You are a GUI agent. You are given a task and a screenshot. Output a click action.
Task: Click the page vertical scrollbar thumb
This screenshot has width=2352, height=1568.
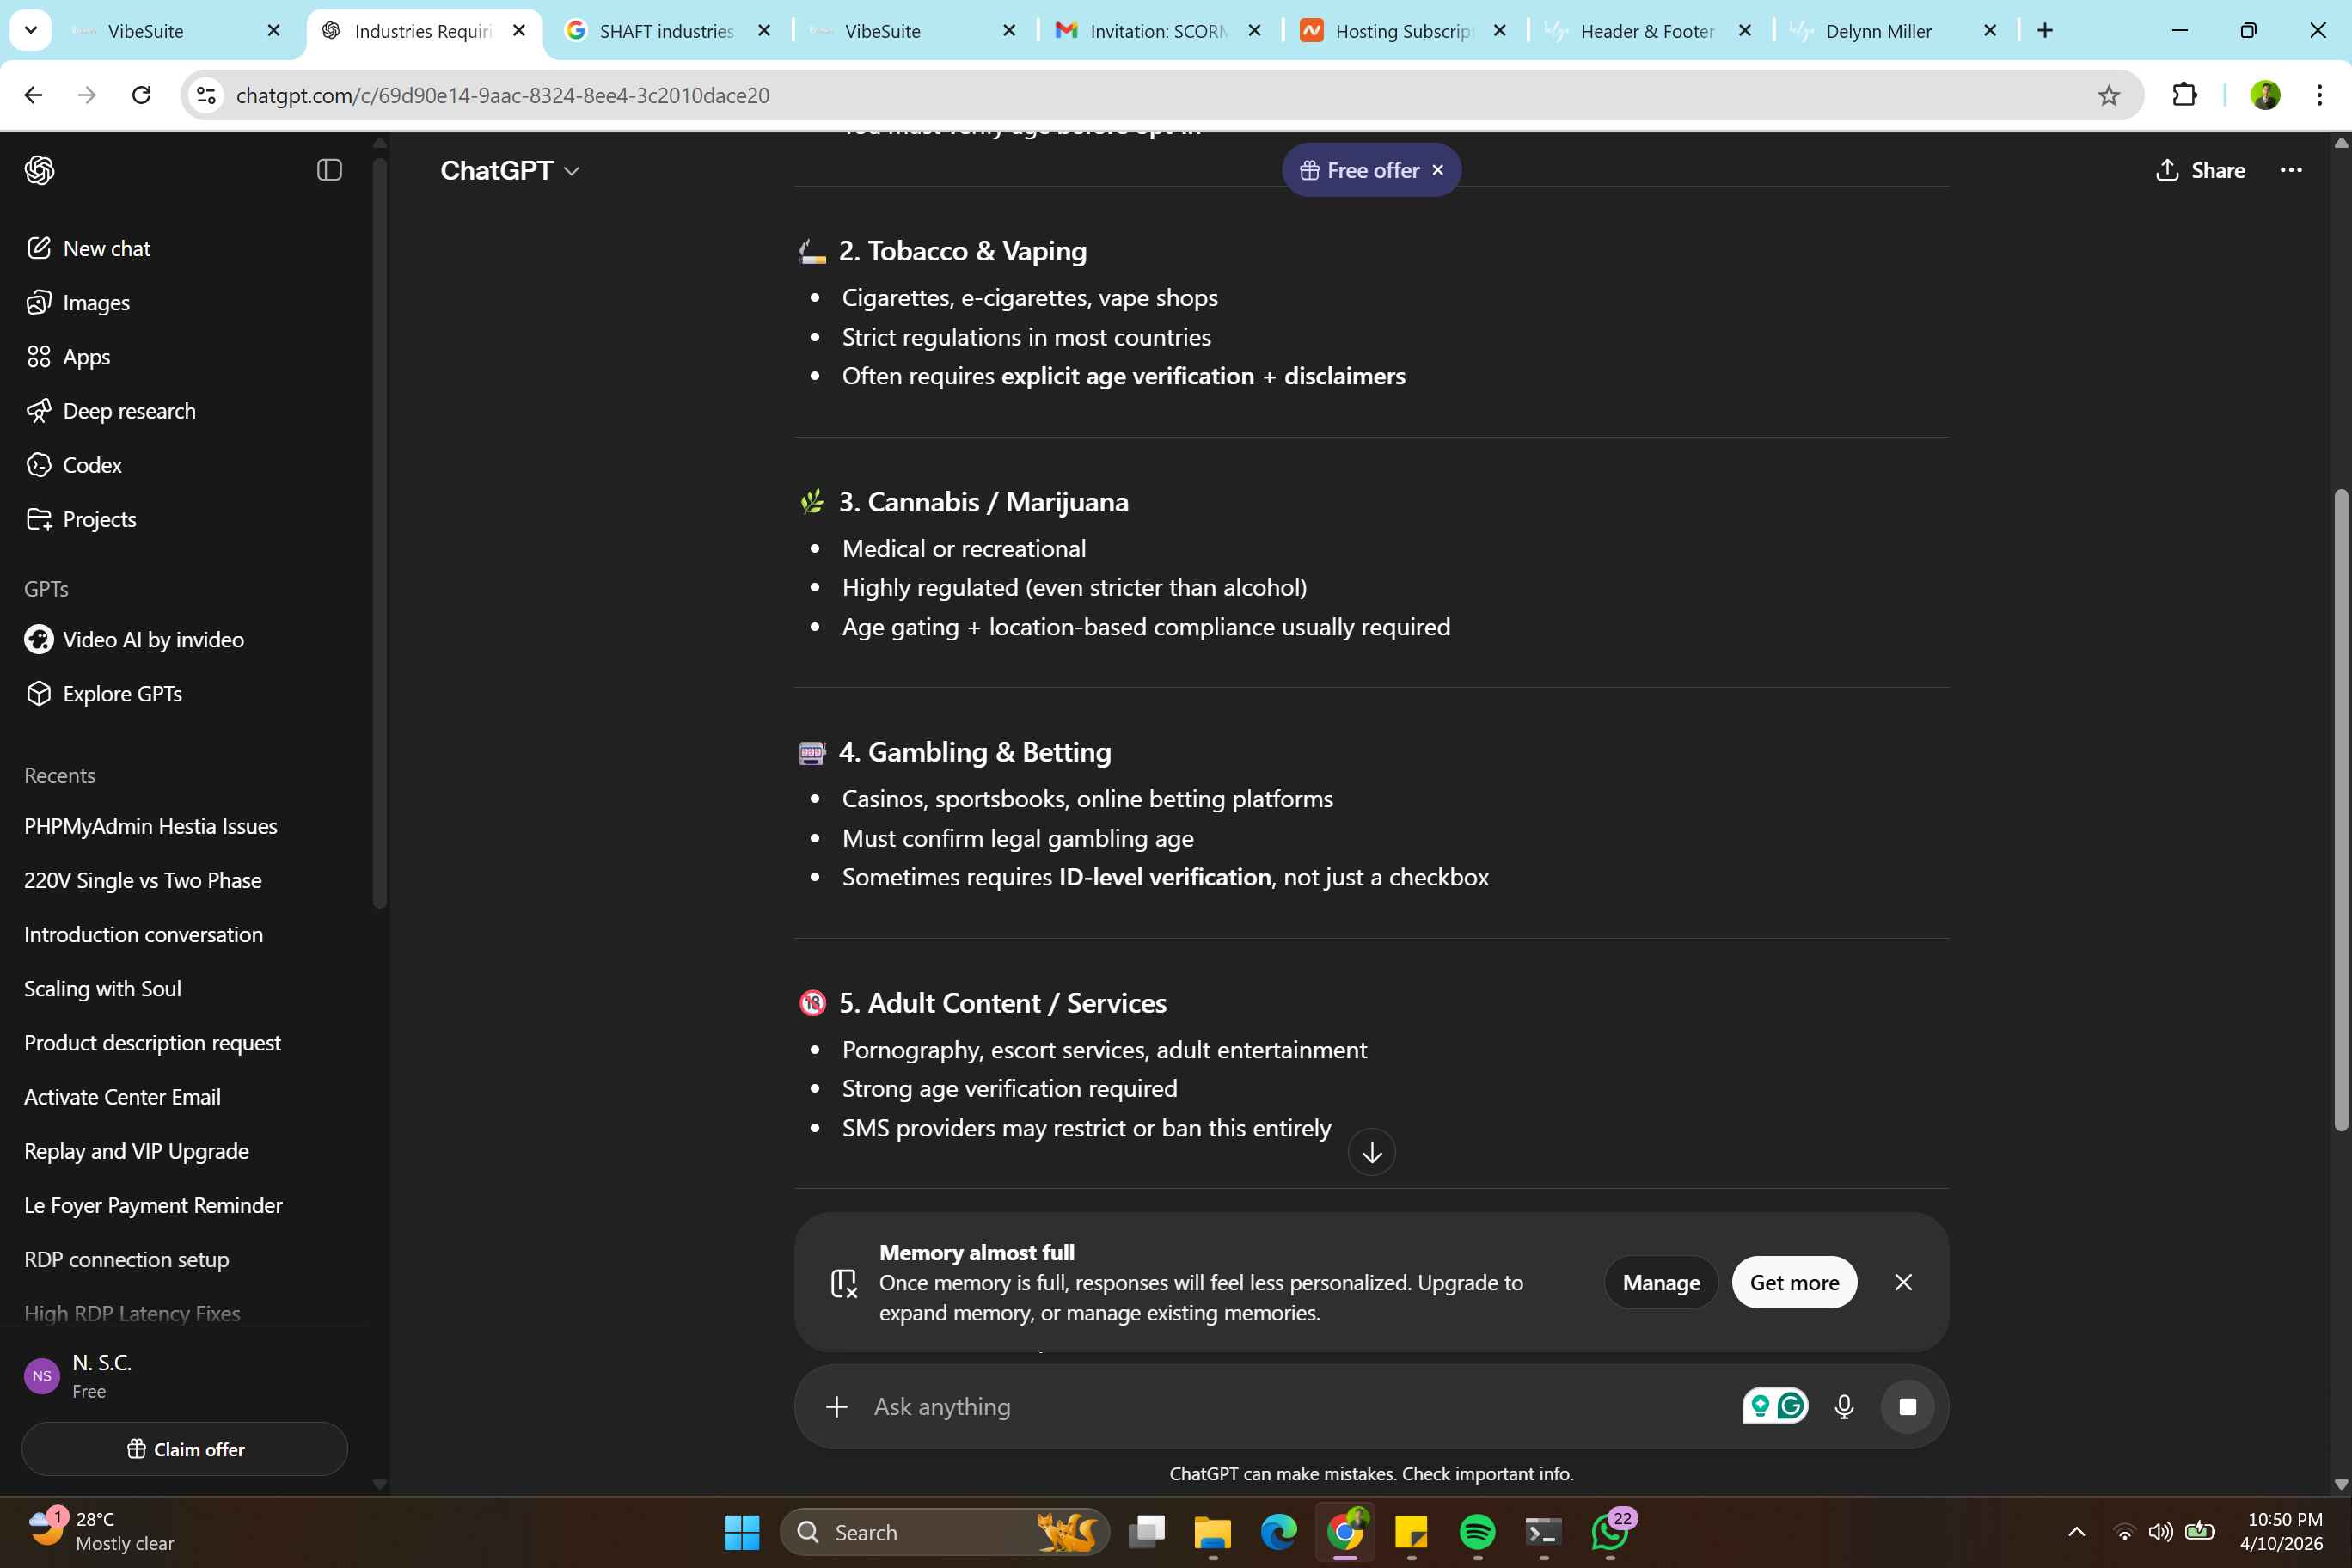[x=2341, y=810]
